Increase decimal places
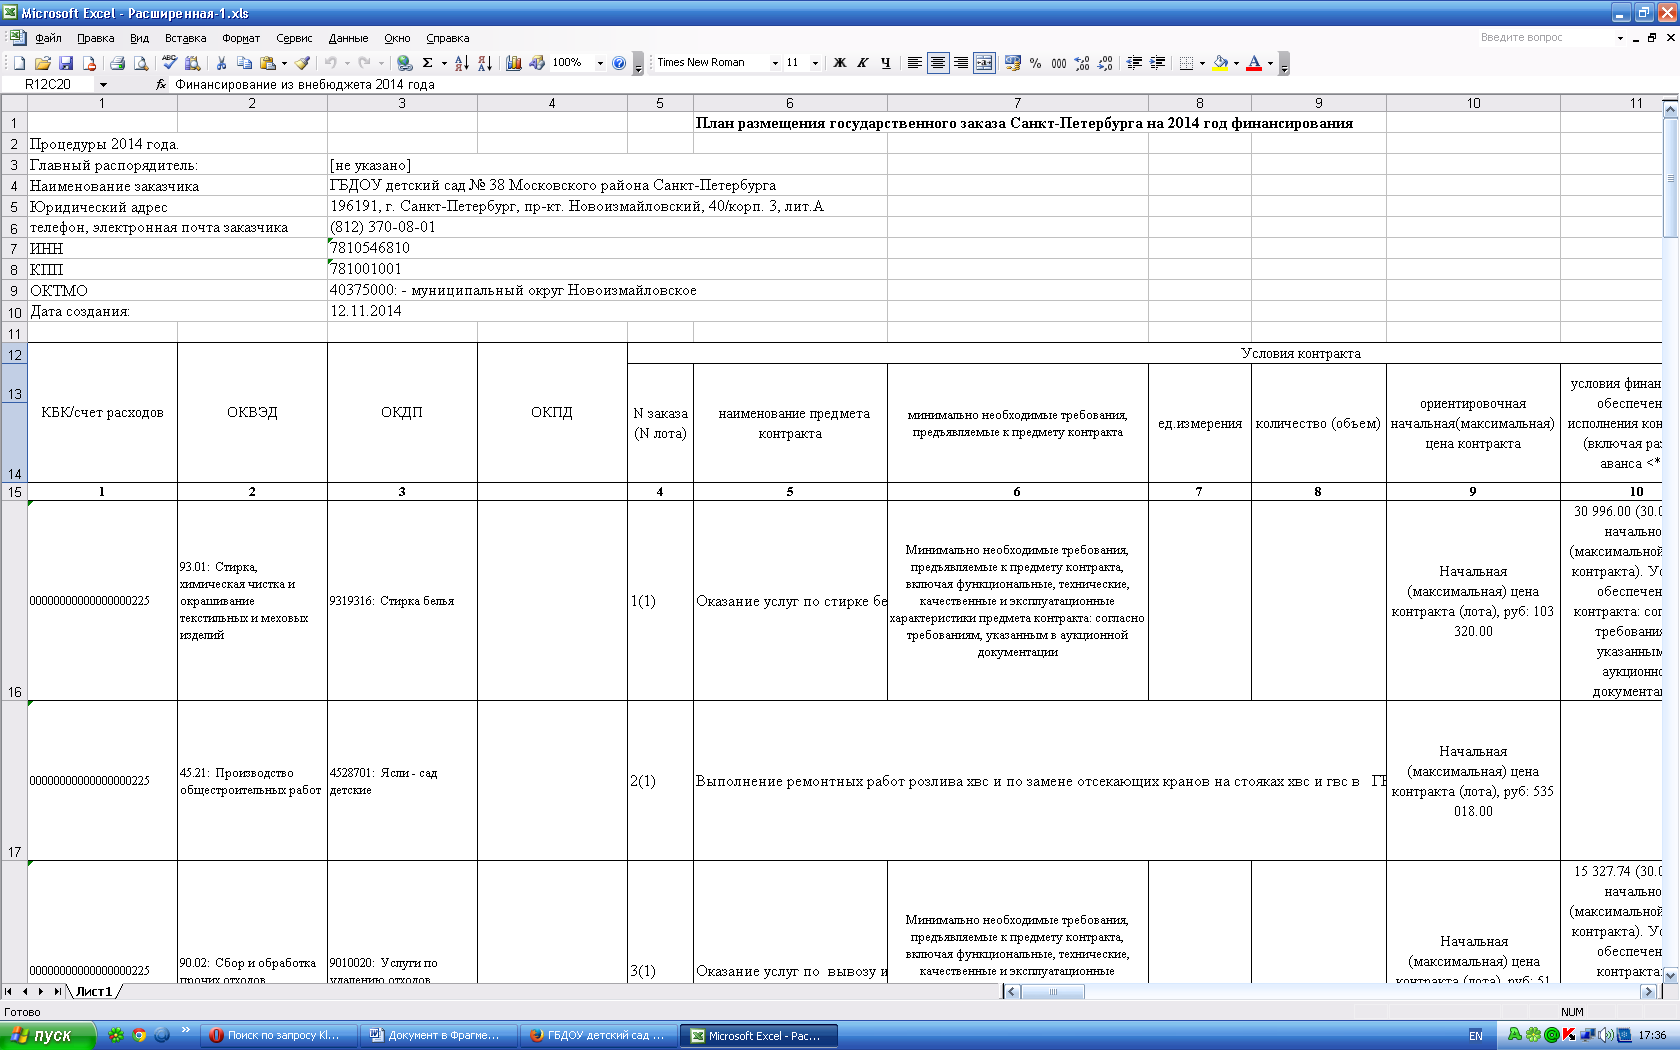 coord(1082,63)
